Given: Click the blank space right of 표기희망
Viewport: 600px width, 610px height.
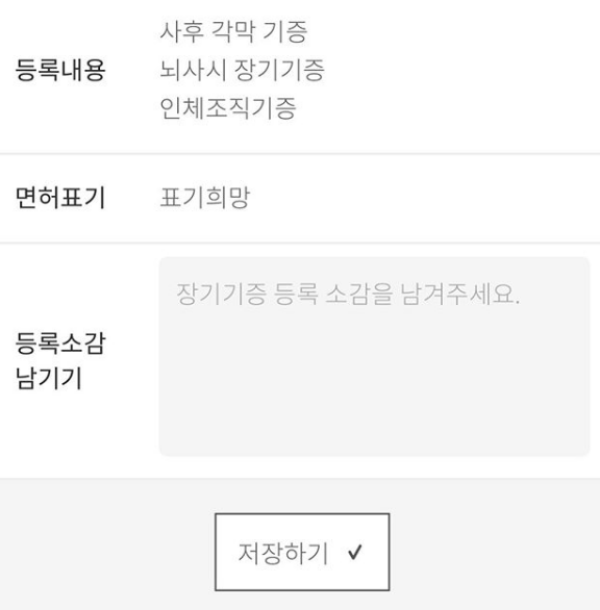Looking at the screenshot, I should click(424, 197).
